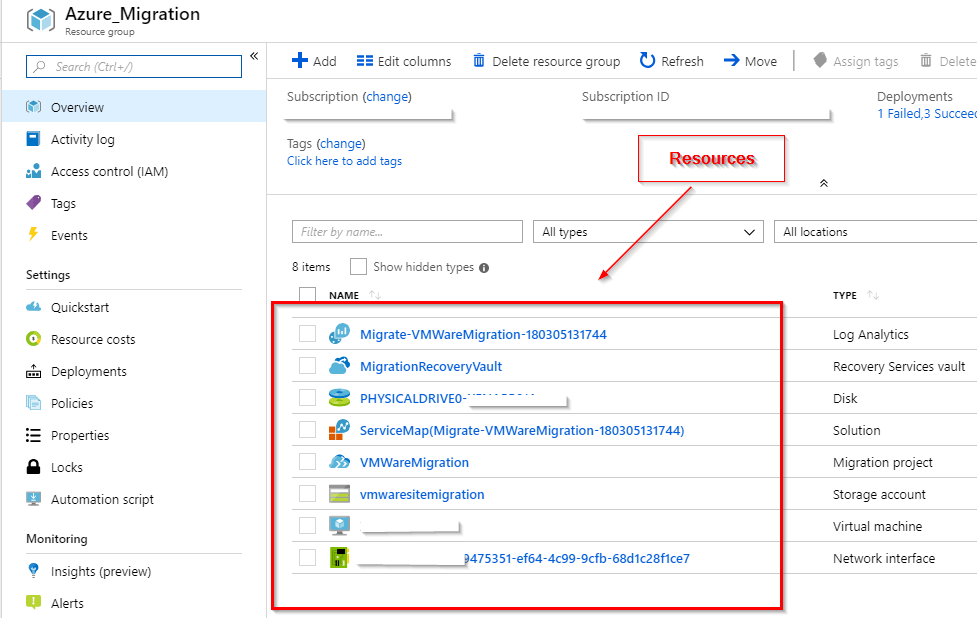Open the All types dropdown
The image size is (977, 618).
coord(647,232)
